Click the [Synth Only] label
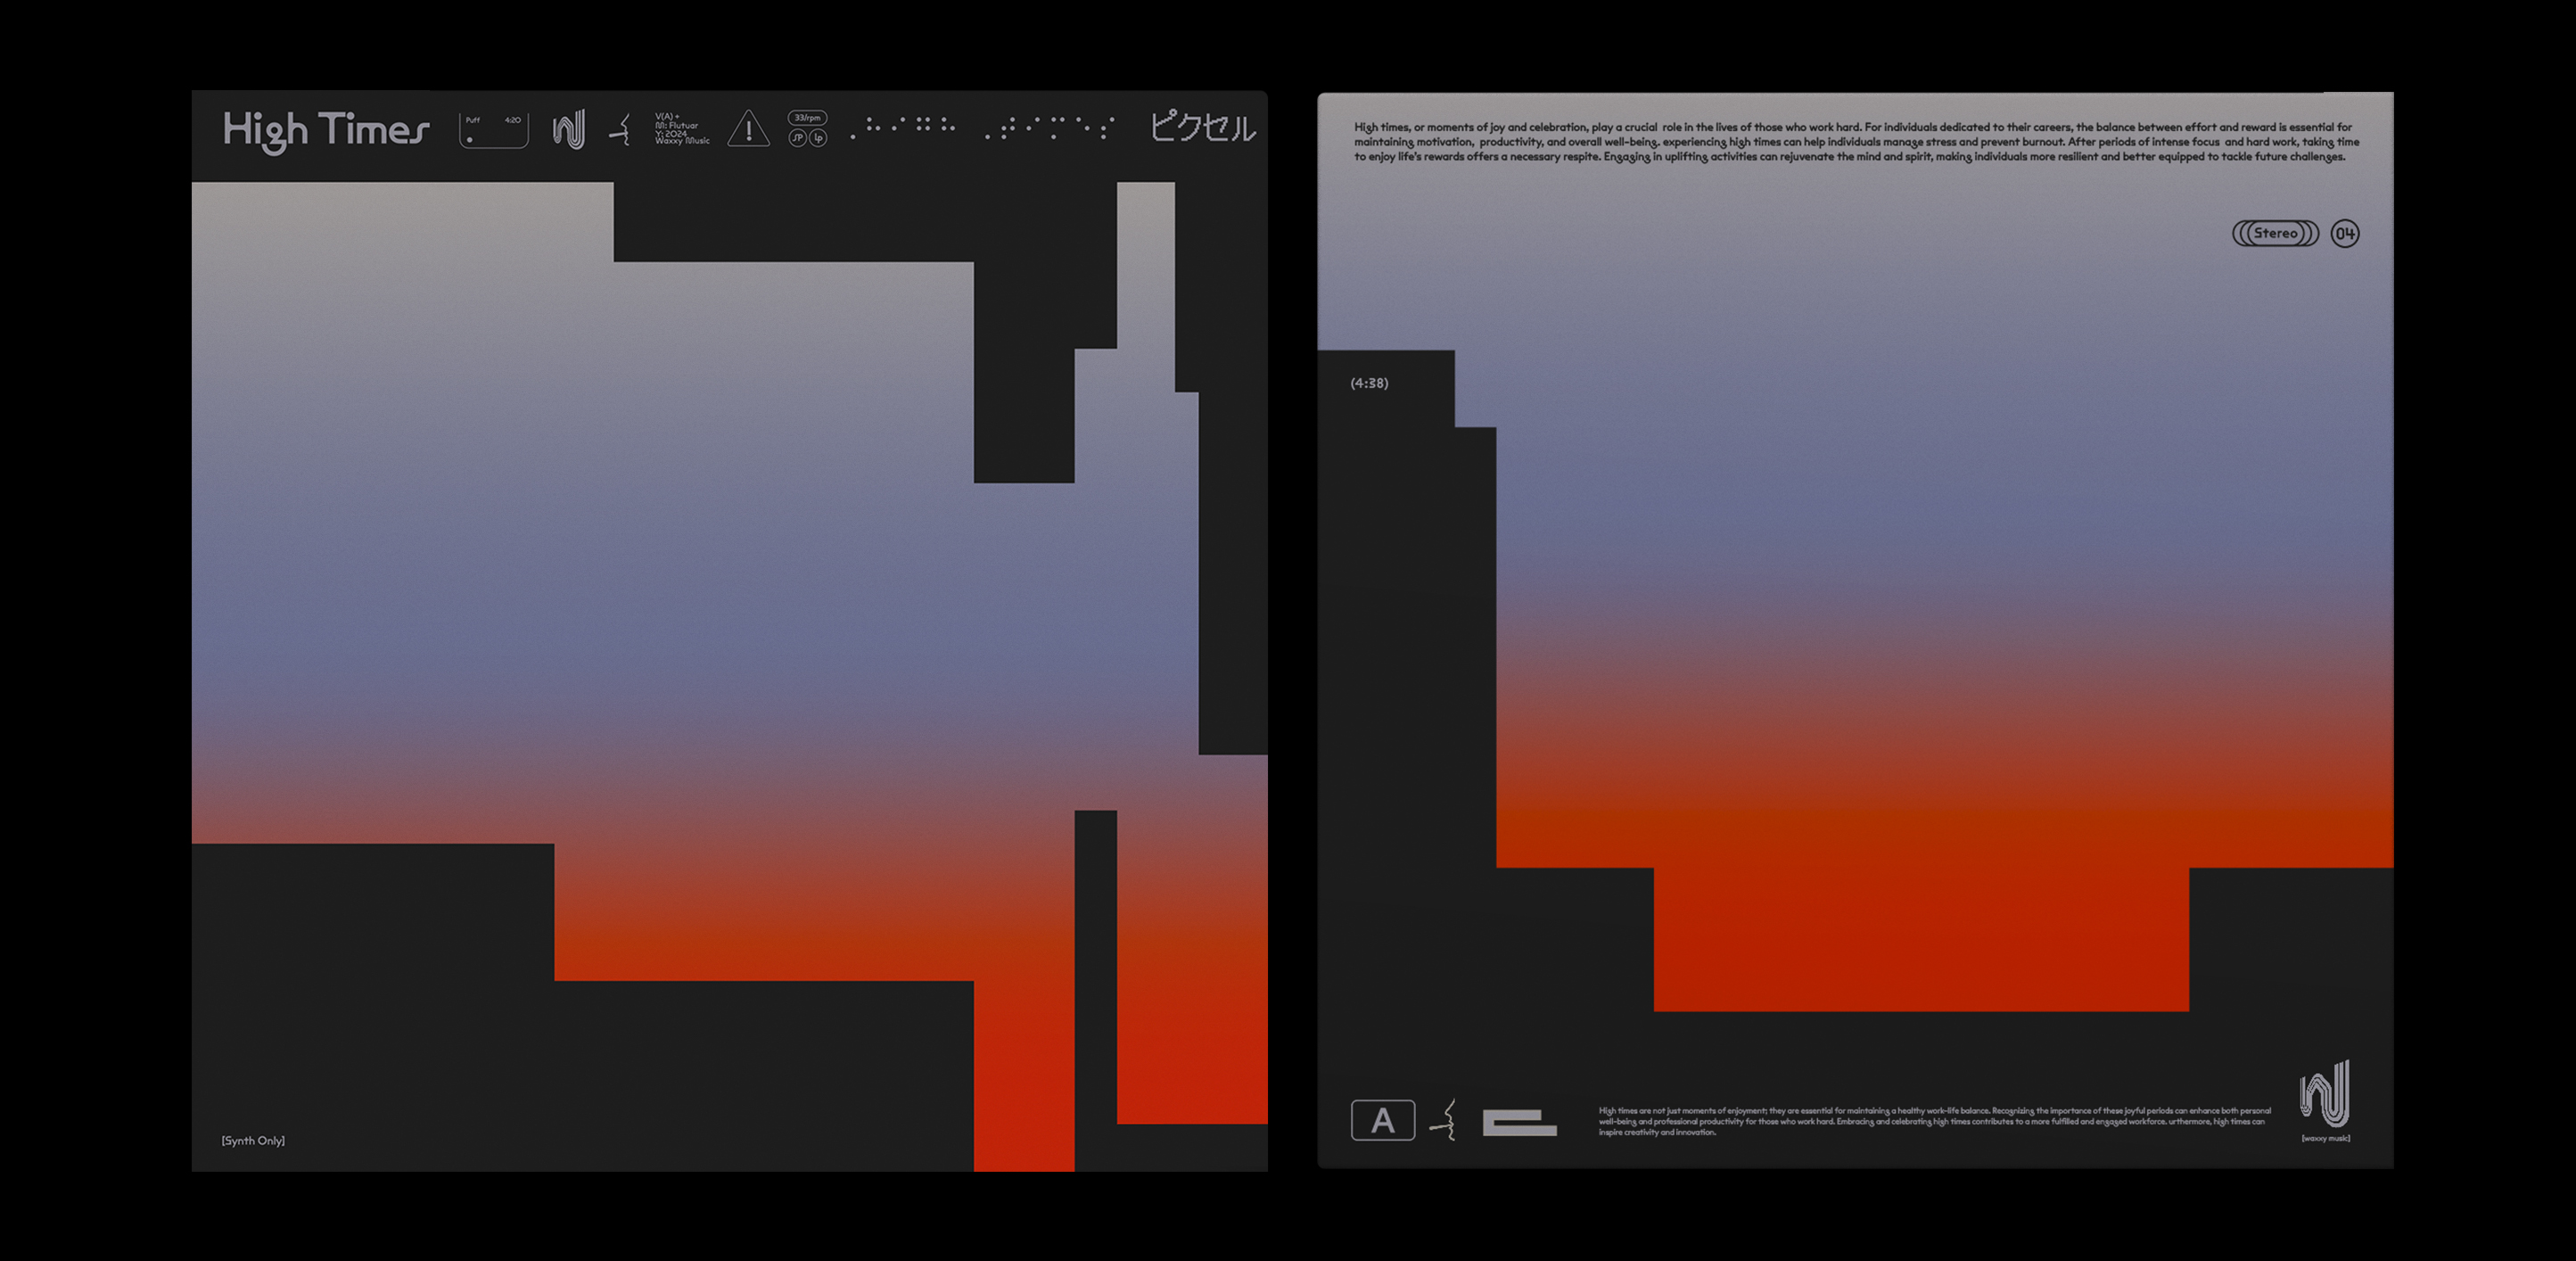Viewport: 2576px width, 1261px height. (x=253, y=1141)
